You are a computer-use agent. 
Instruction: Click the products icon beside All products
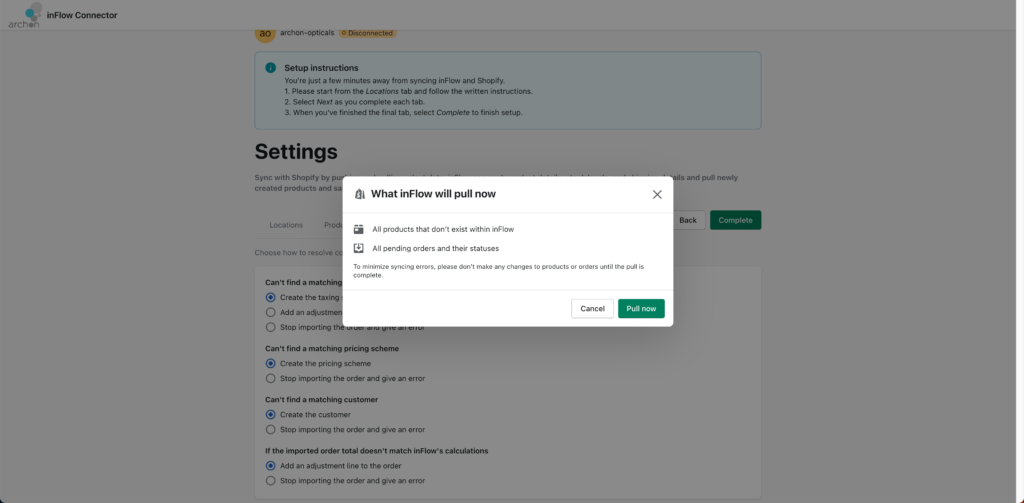coord(359,229)
